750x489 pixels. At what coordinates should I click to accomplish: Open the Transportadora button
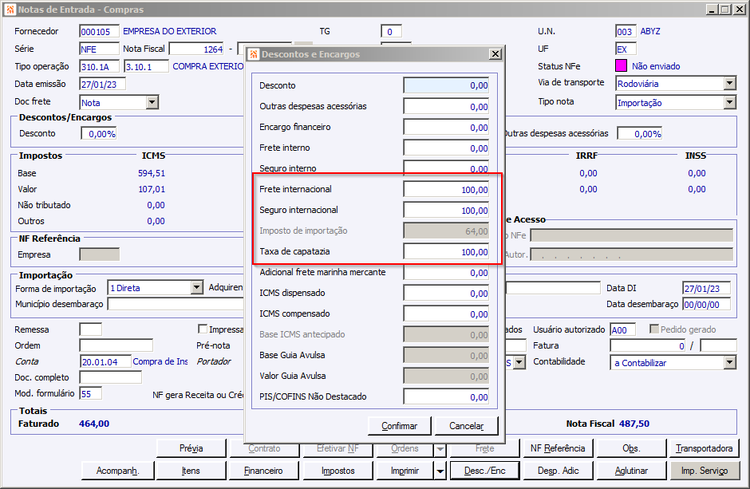[705, 448]
